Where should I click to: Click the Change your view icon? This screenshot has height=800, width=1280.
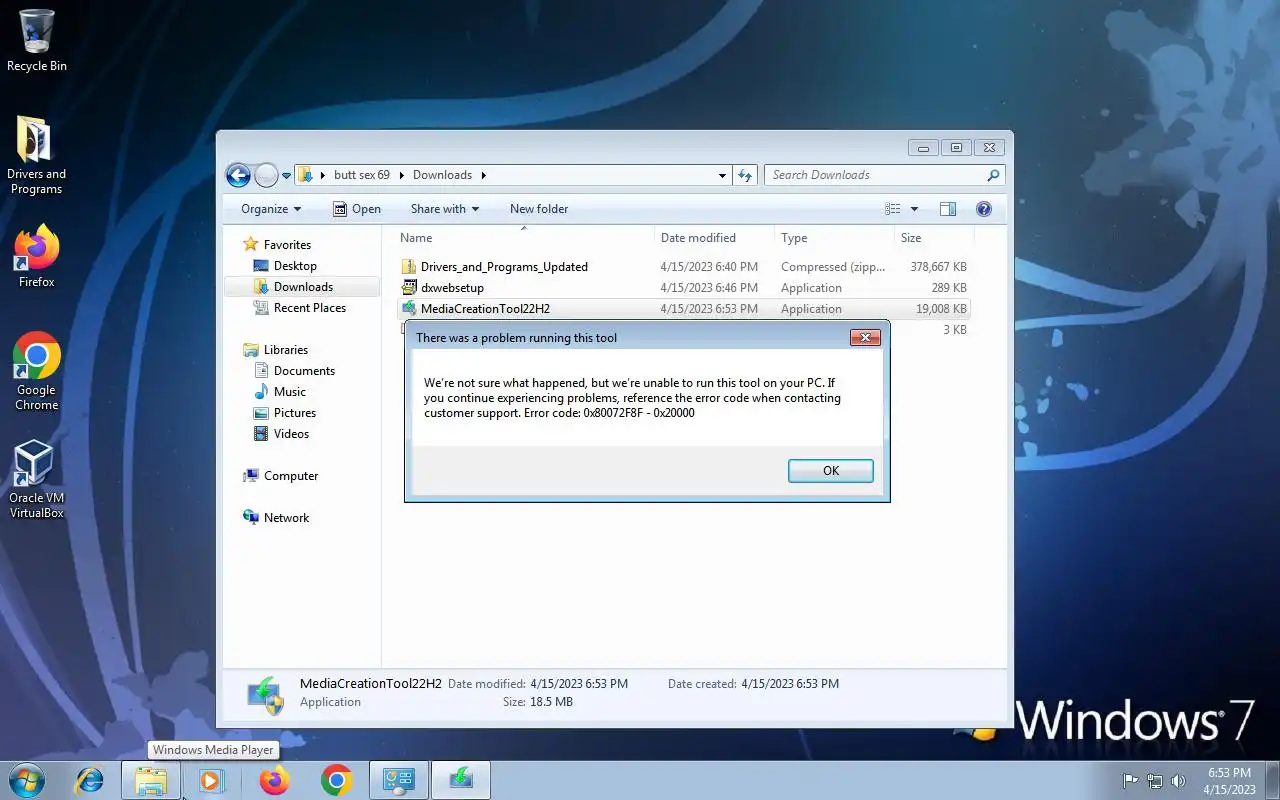pos(893,209)
